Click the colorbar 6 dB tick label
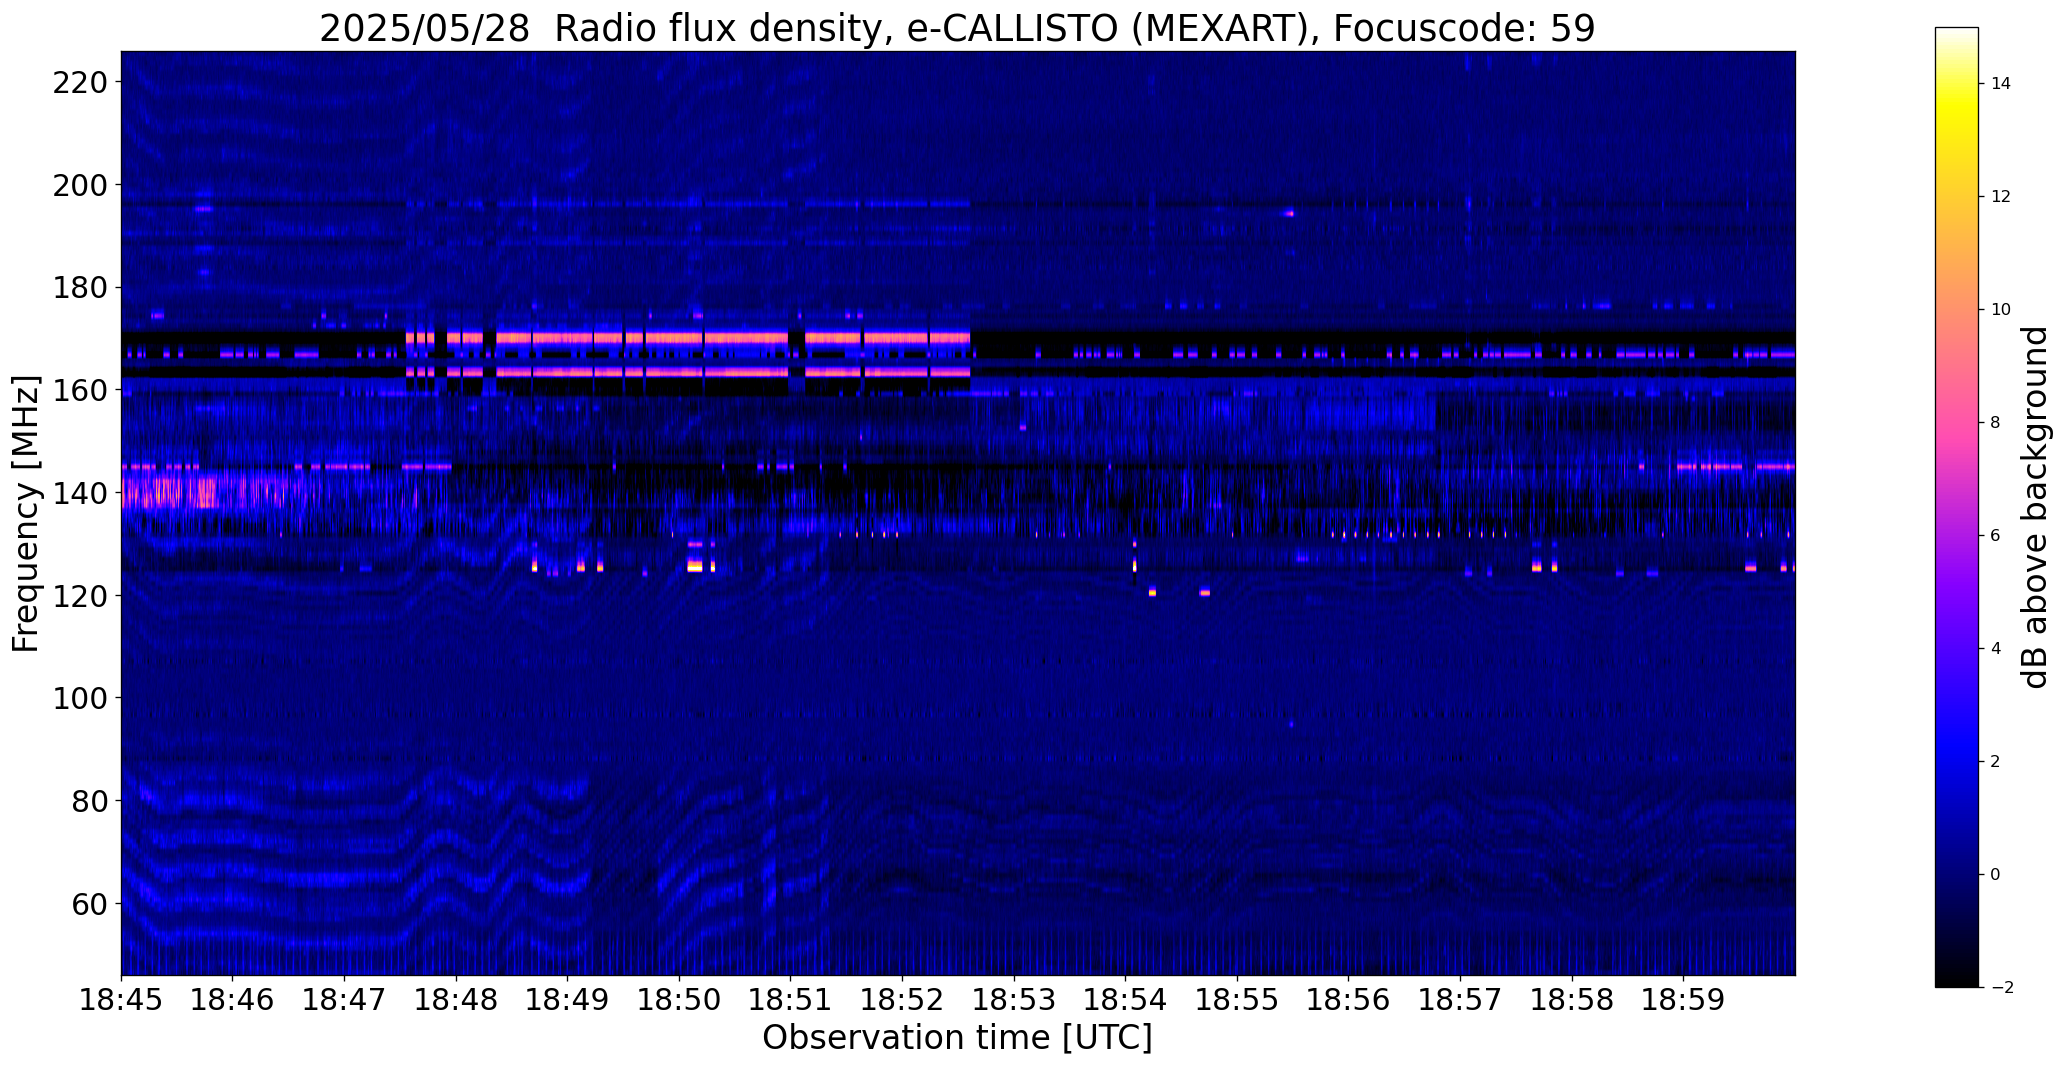Viewport: 2066px width, 1067px height. (1996, 536)
